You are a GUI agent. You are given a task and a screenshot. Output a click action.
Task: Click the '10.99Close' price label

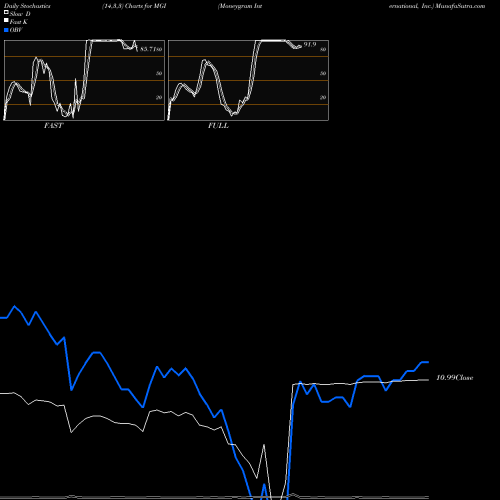point(455,378)
